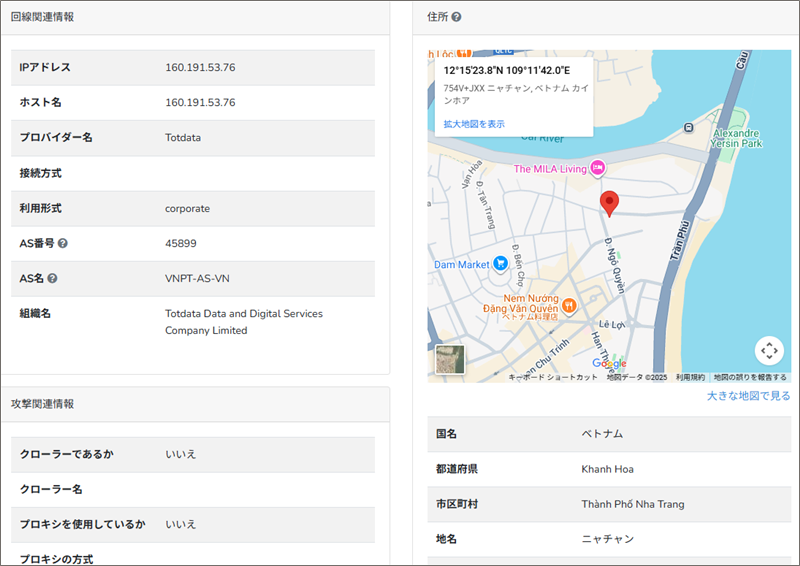Click Alexandre Yersin Park label on map

[x=738, y=139]
